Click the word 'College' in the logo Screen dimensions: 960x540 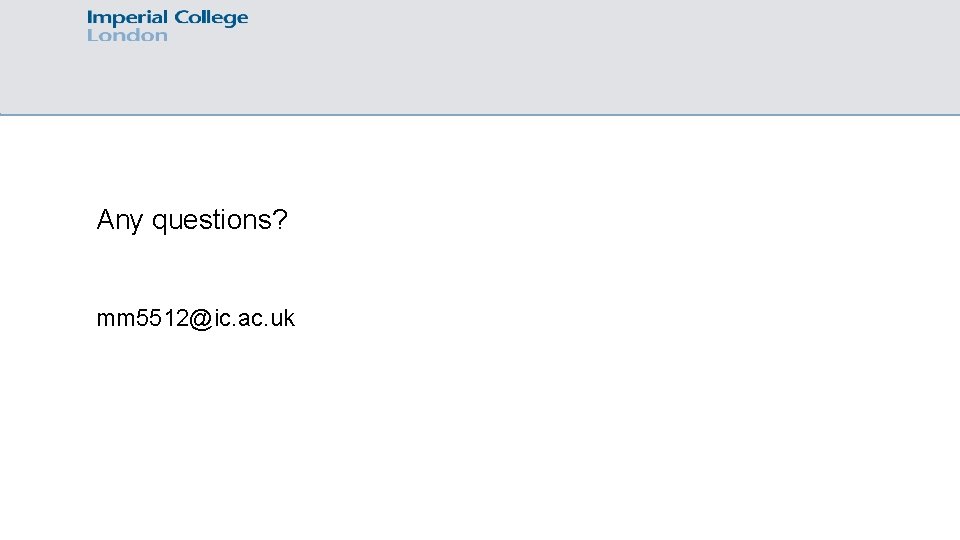pos(211,18)
